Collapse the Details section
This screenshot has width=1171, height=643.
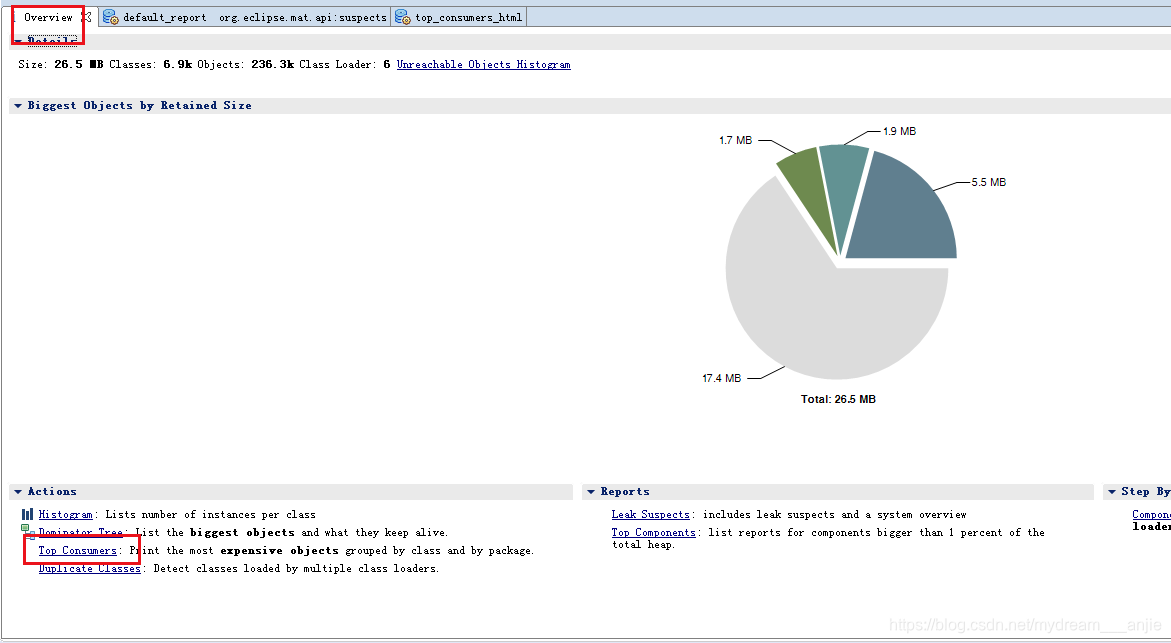tap(18, 41)
